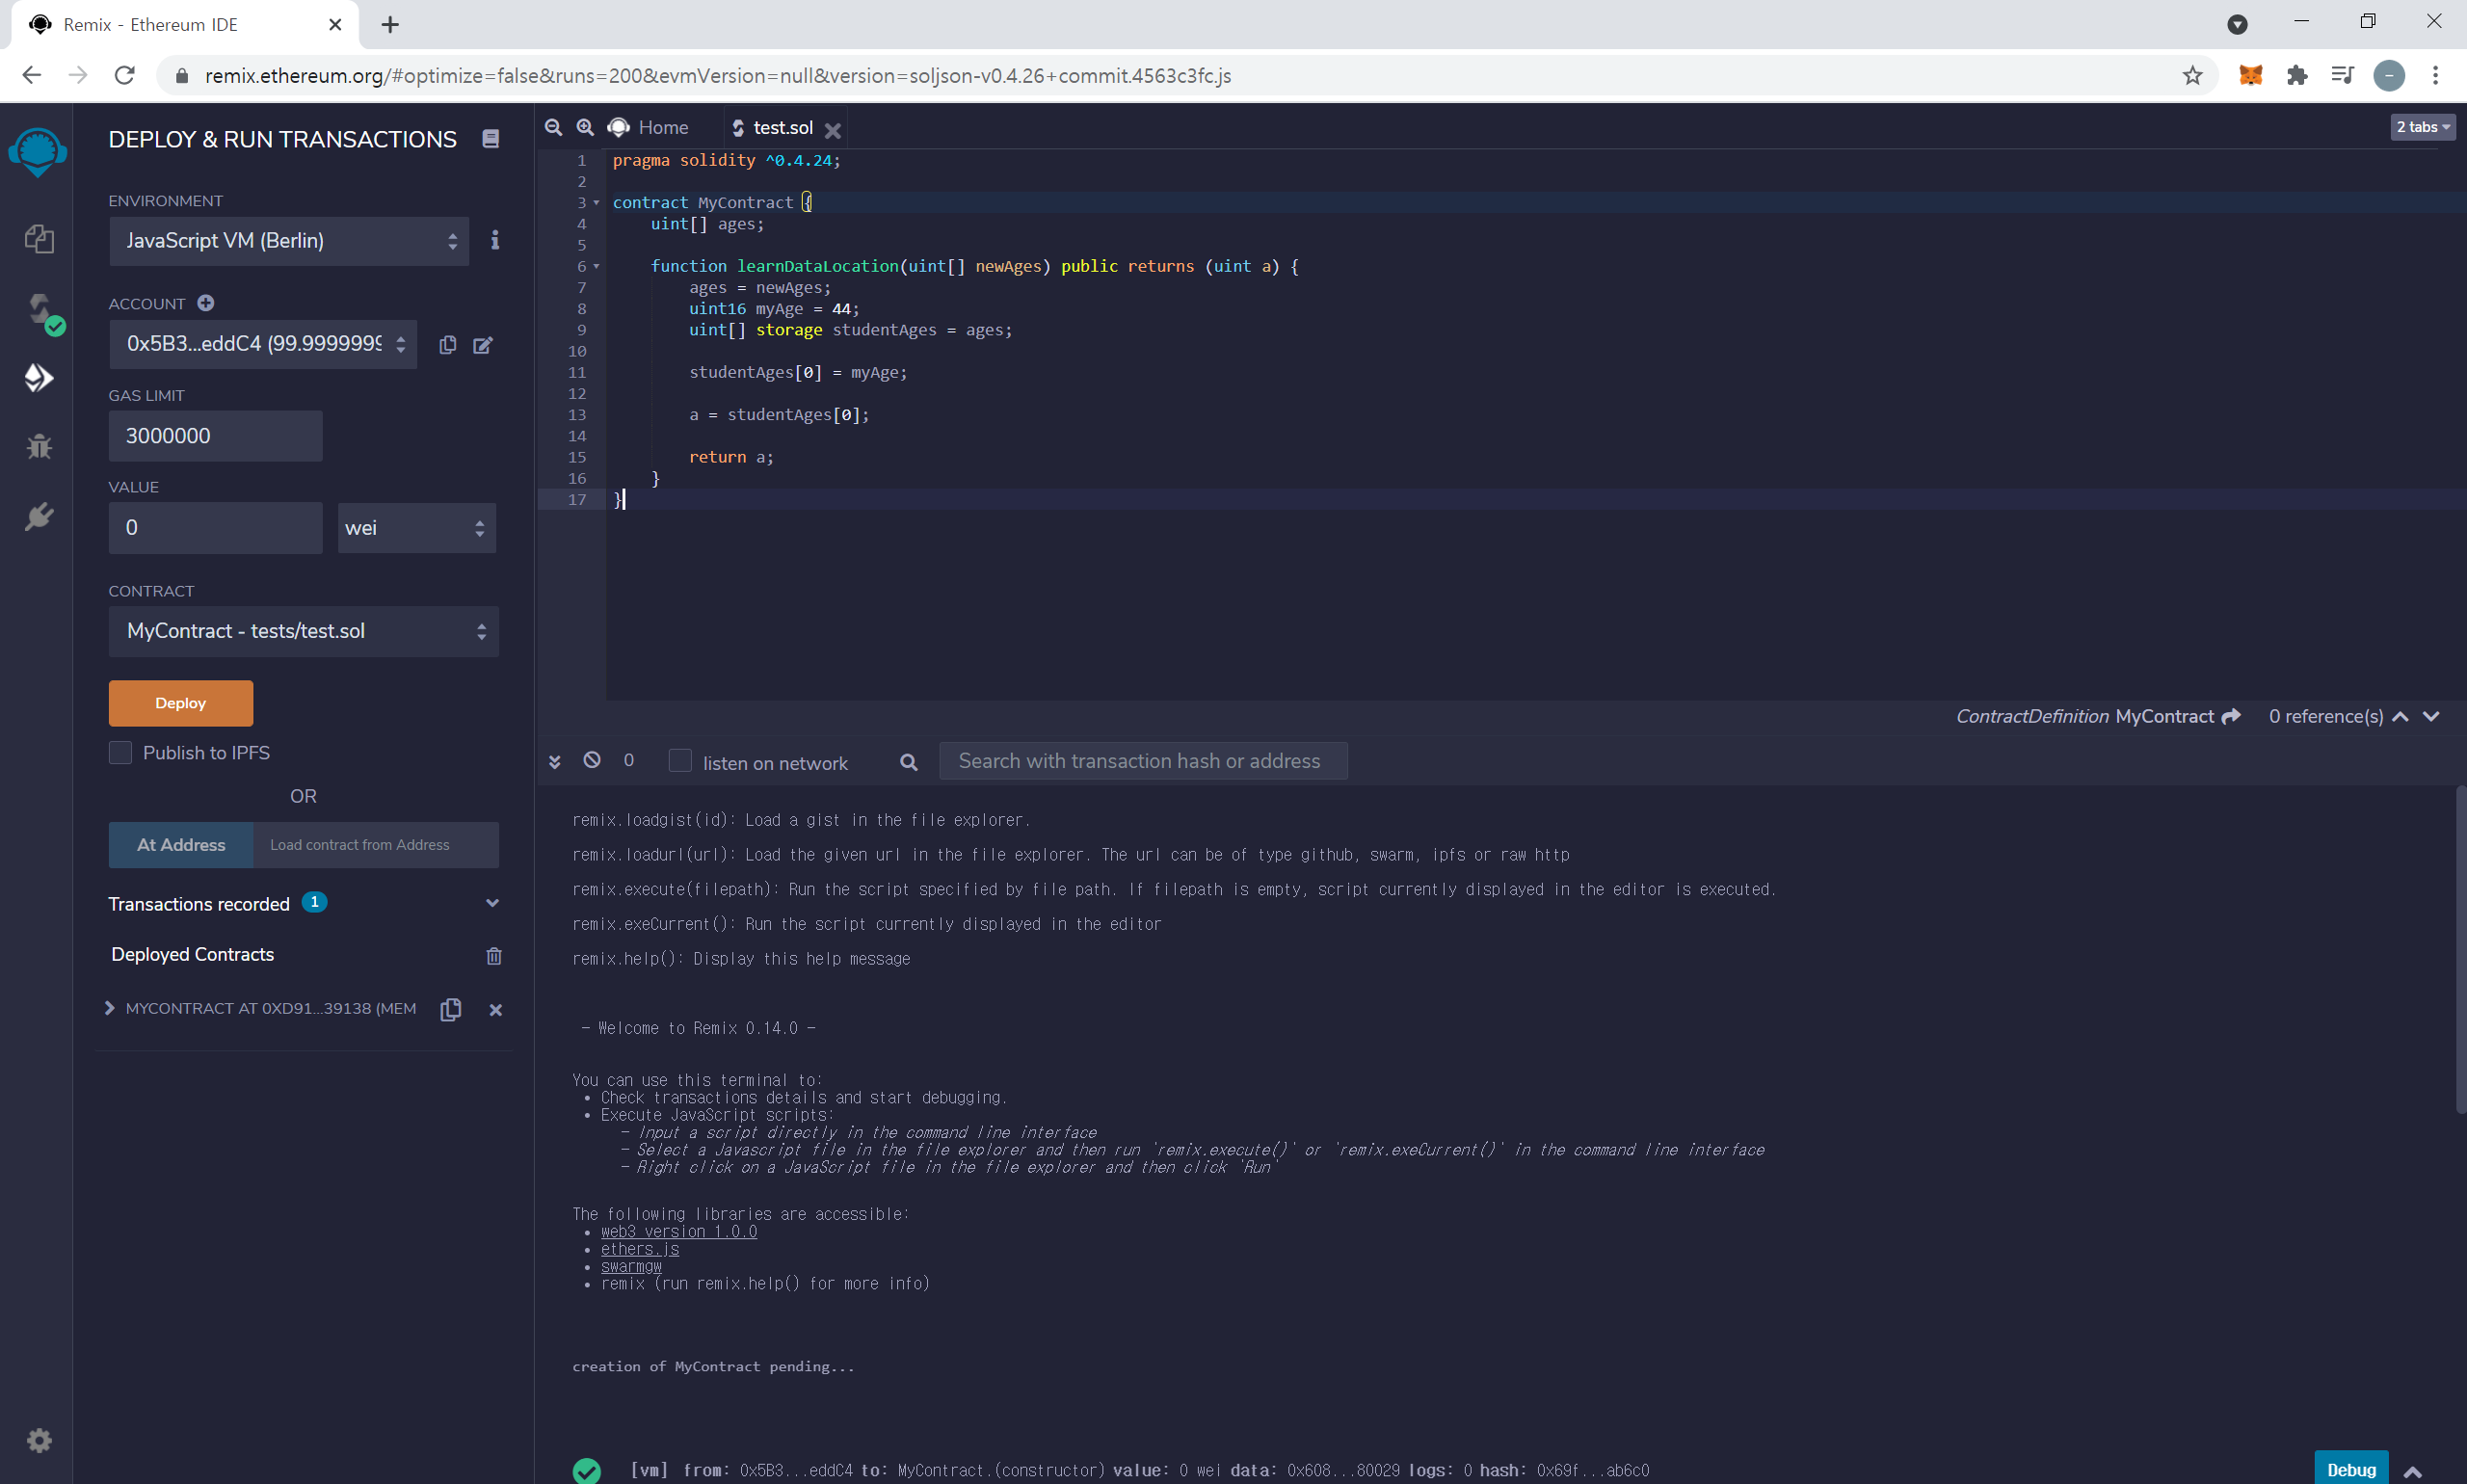This screenshot has width=2467, height=1484.
Task: Click the Settings gear in sidebar
Action: pyautogui.click(x=39, y=1440)
